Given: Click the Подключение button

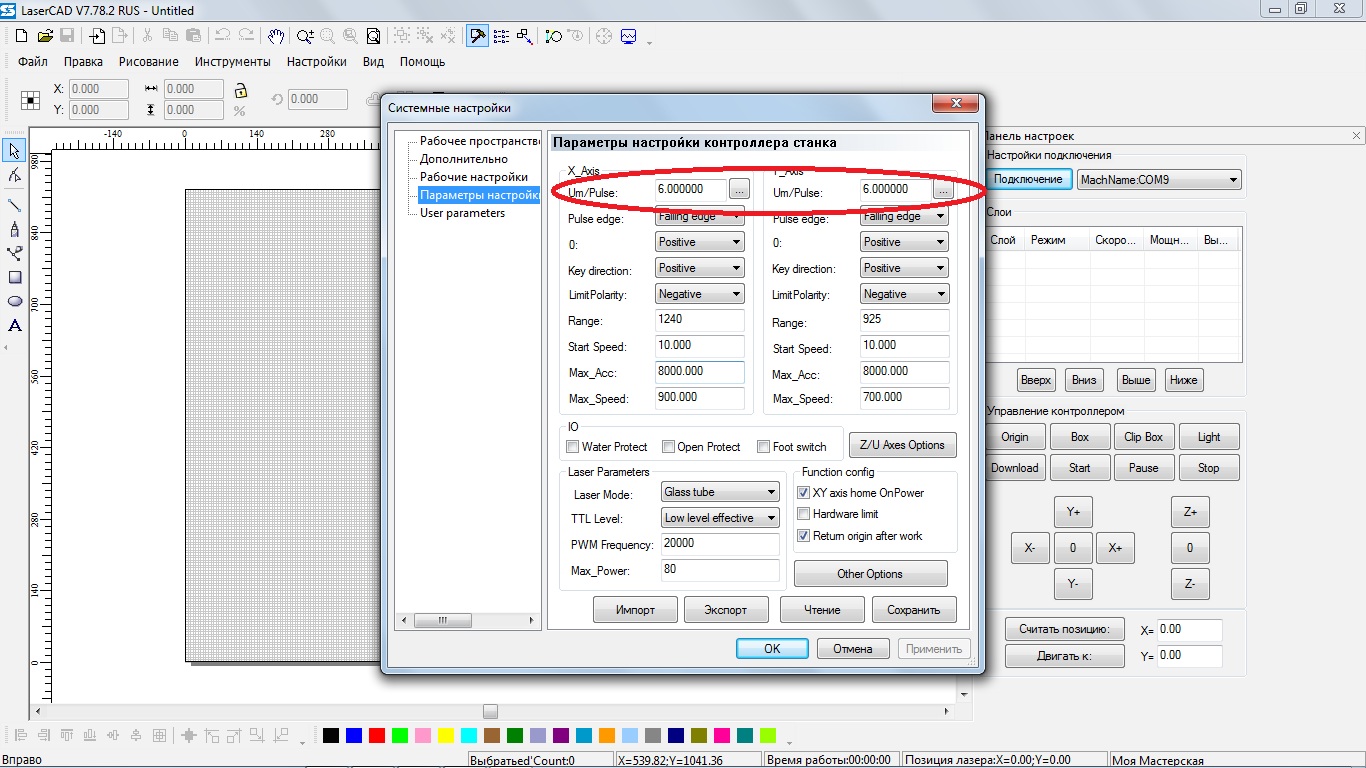Looking at the screenshot, I should pyautogui.click(x=1028, y=179).
